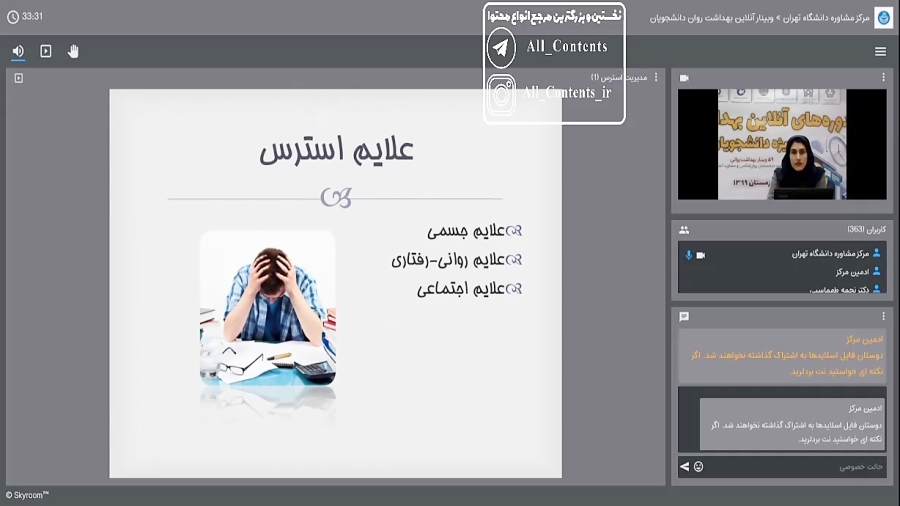
Task: Click the presentation panel corner icon
Action: click(x=19, y=78)
